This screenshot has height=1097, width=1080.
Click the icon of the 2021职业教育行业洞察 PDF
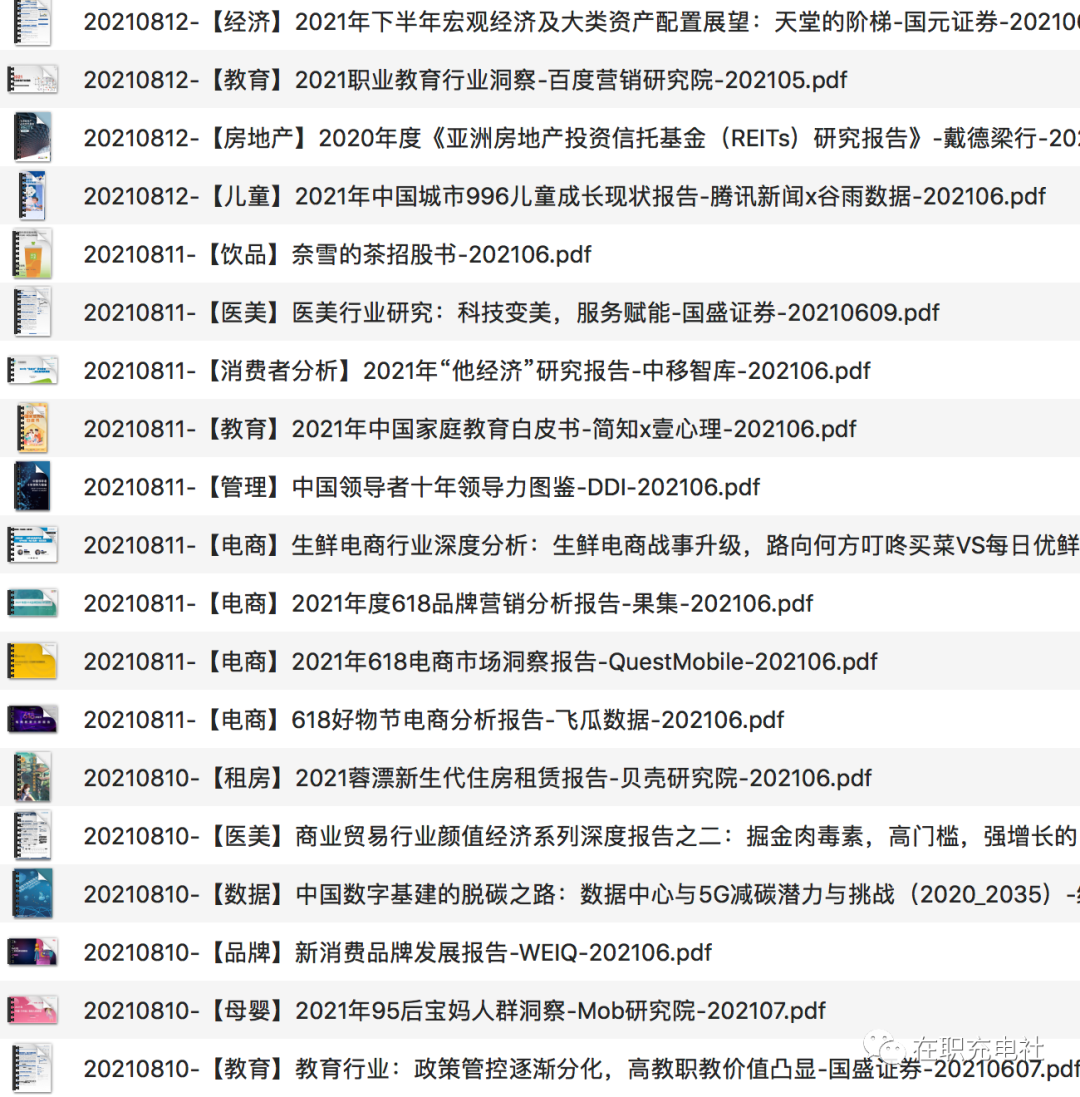tap(32, 80)
